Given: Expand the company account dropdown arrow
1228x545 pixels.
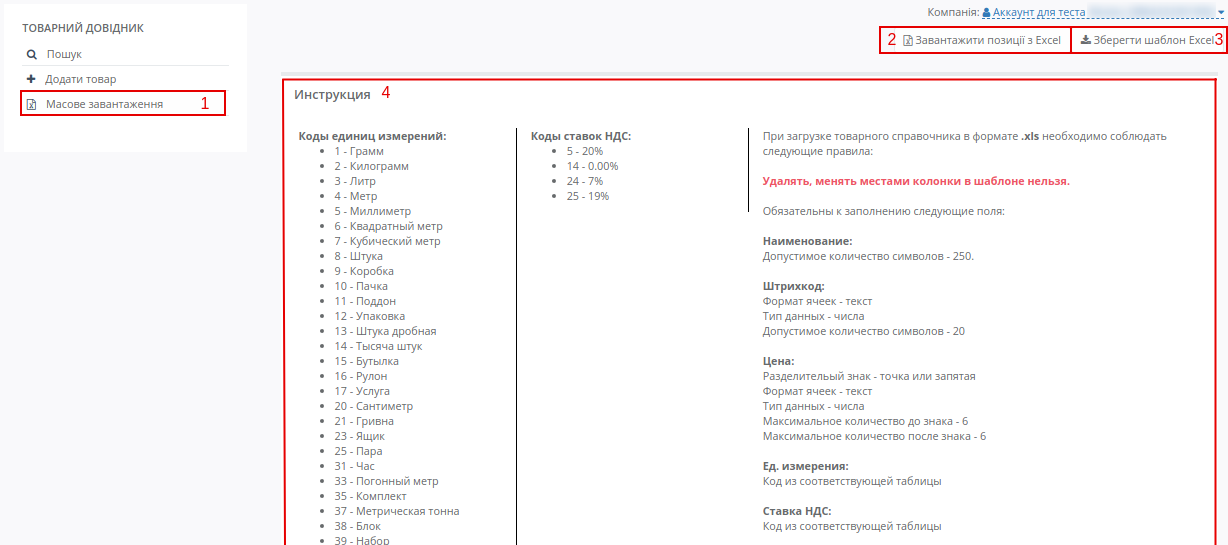Looking at the screenshot, I should (1221, 13).
